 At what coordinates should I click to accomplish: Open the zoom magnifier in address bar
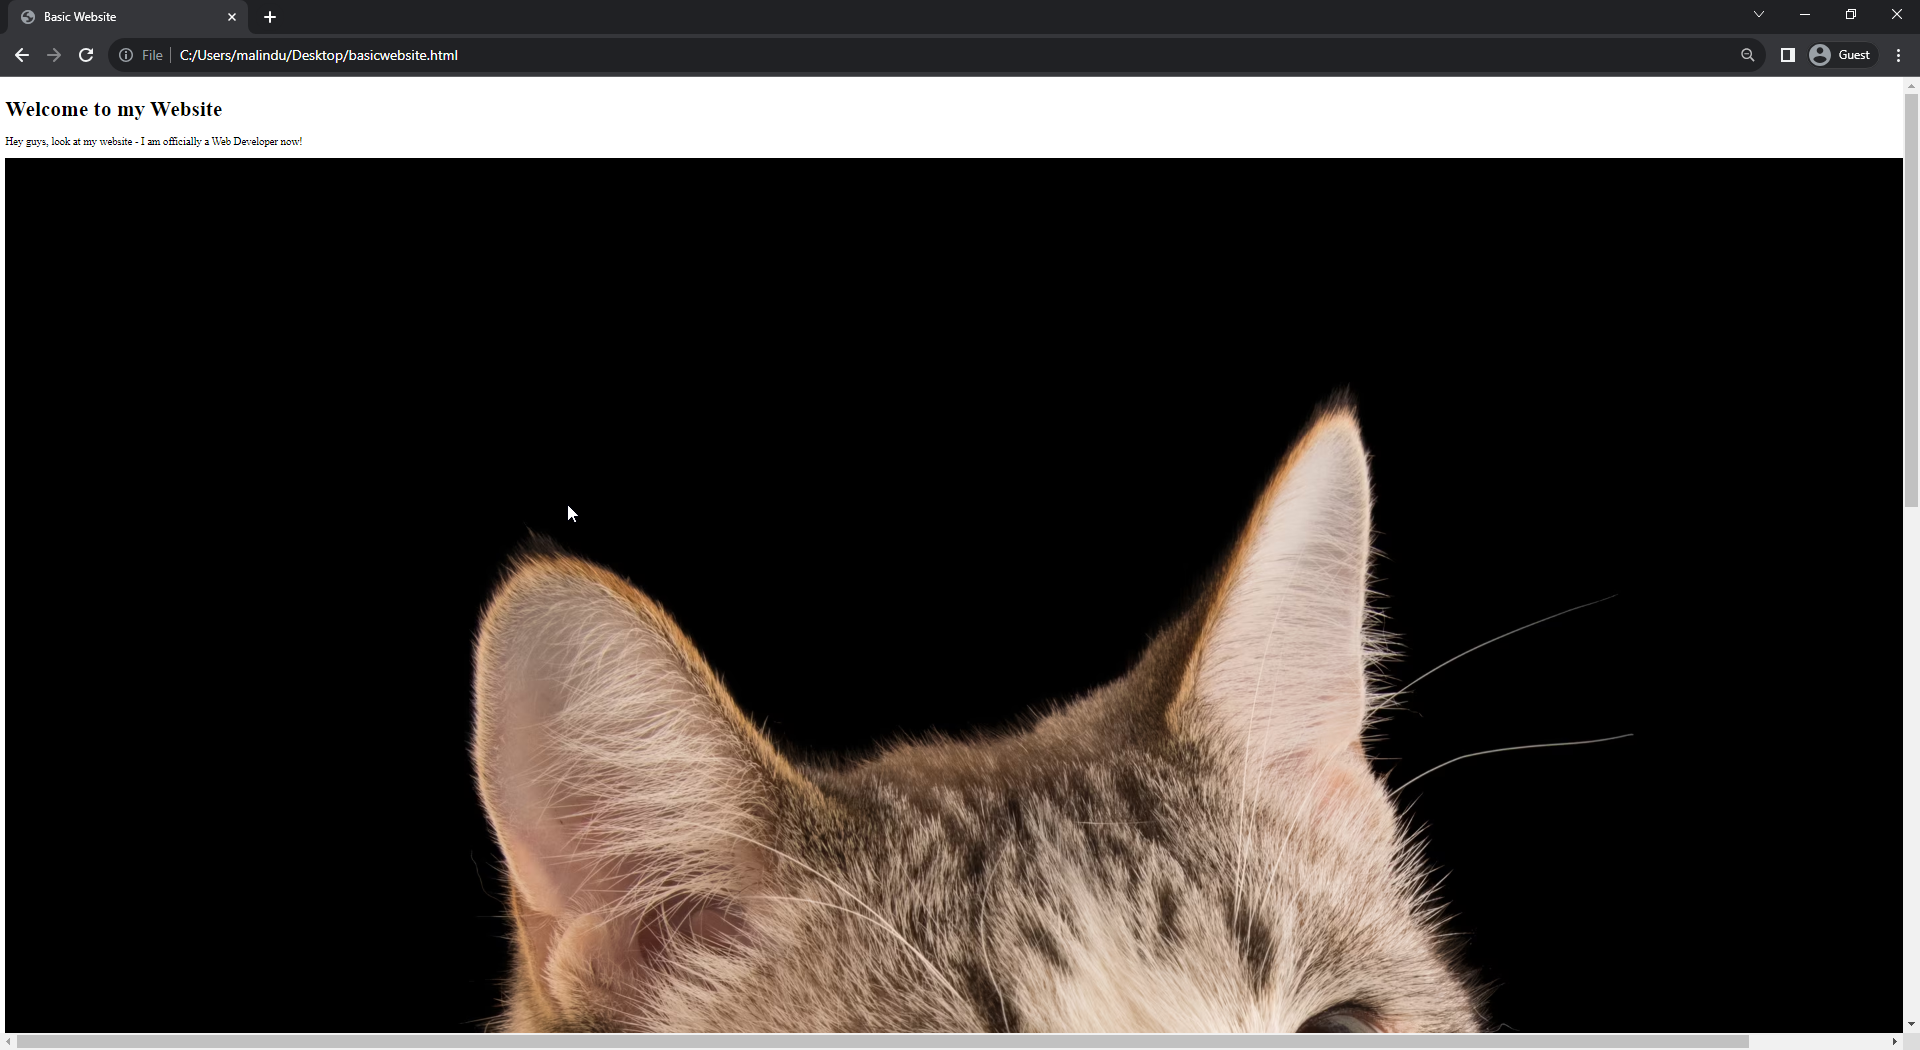tap(1747, 55)
